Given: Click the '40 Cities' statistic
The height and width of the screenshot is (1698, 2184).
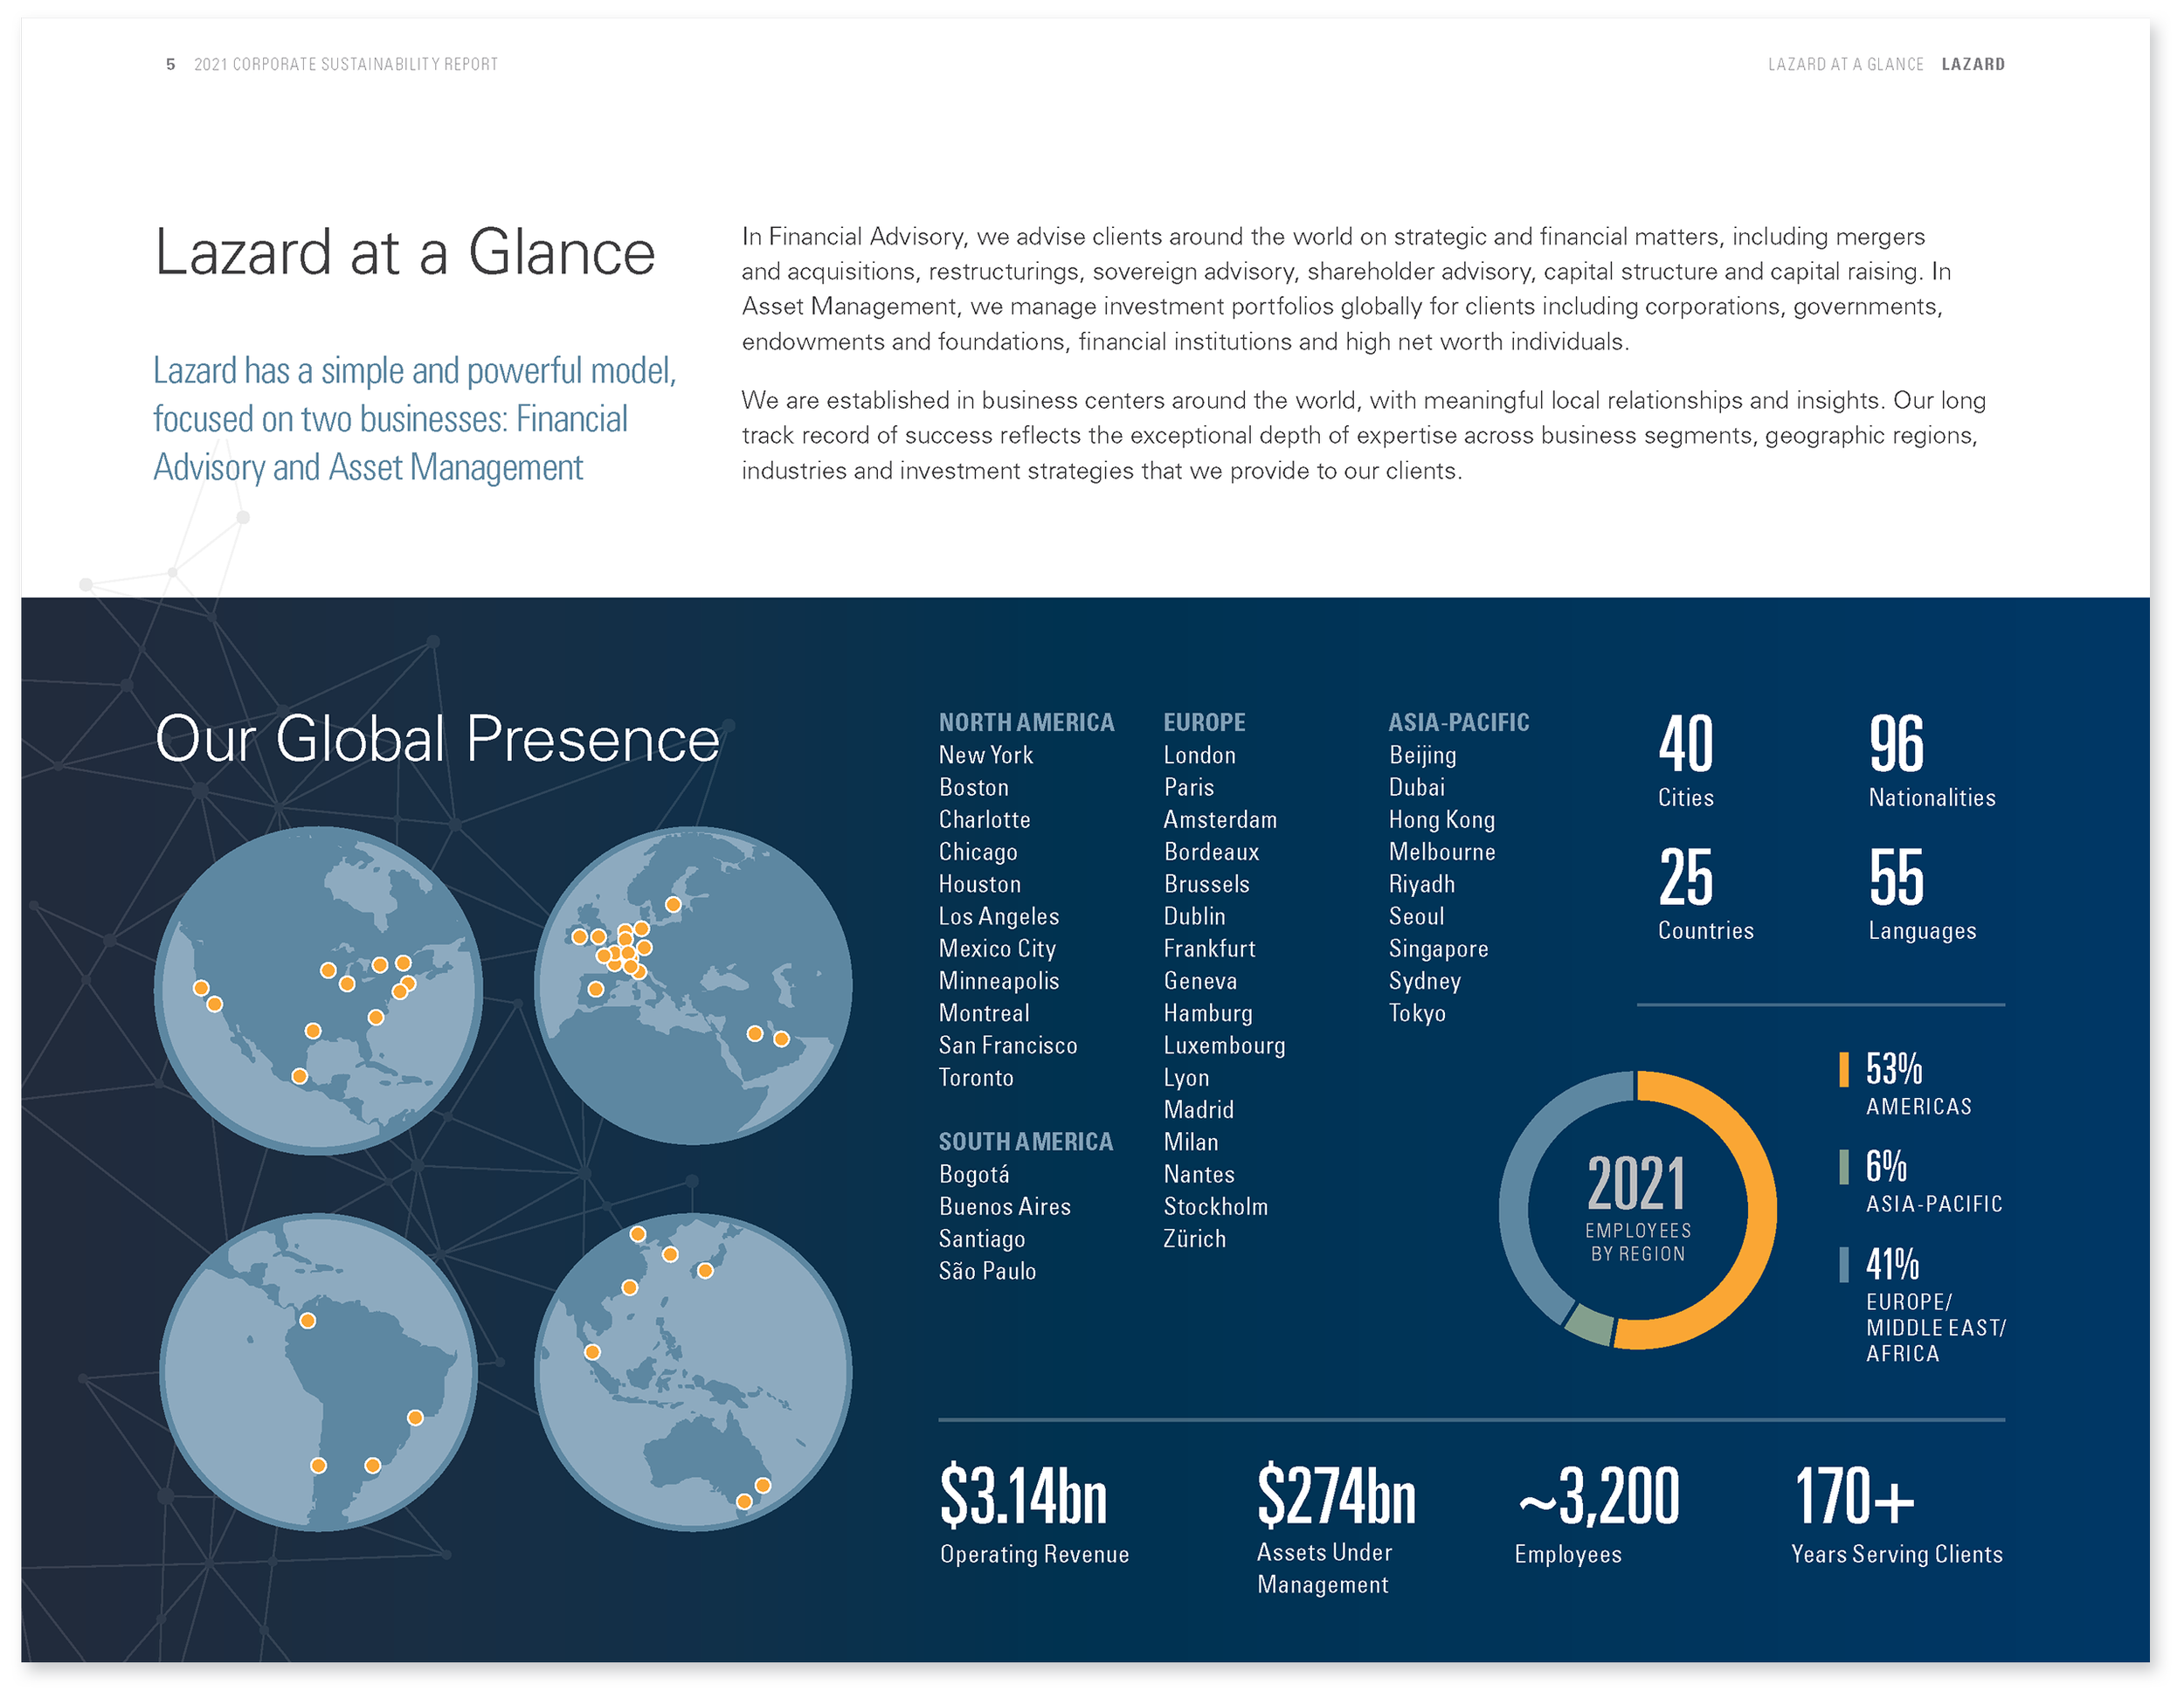Looking at the screenshot, I should point(1686,760).
